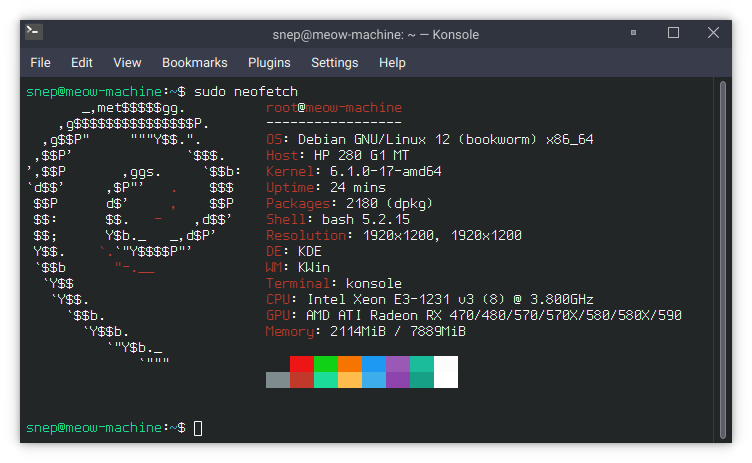Click the terminal vertical scrollbar

(723, 260)
